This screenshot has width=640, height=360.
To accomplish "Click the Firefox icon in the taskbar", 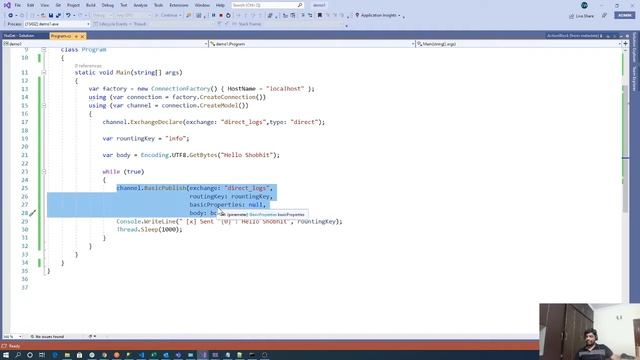I will tap(116, 355).
